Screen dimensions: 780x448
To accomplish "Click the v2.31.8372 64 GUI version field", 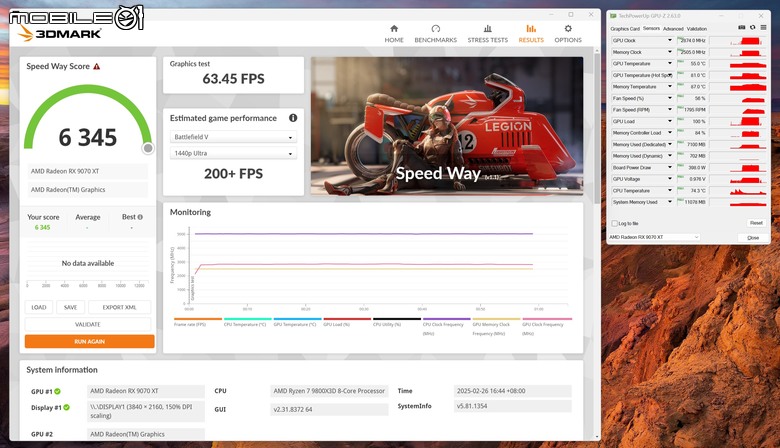I will 329,409.
